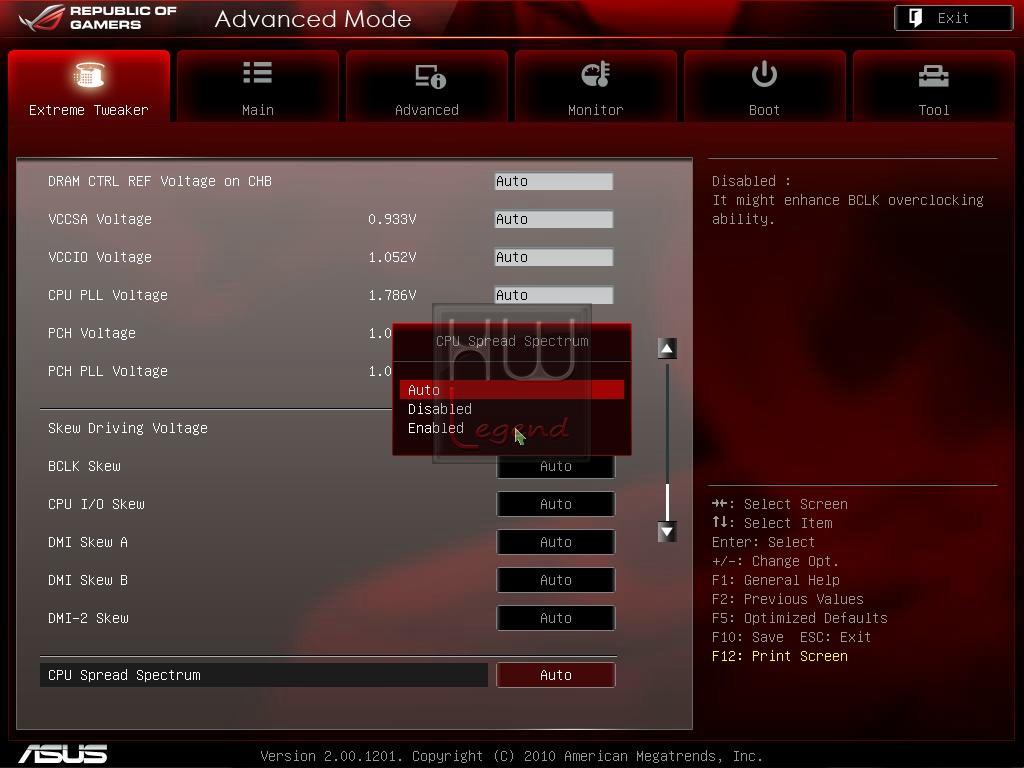Open the BCLK Skew Auto dropdown
The image size is (1024, 768).
click(x=556, y=466)
